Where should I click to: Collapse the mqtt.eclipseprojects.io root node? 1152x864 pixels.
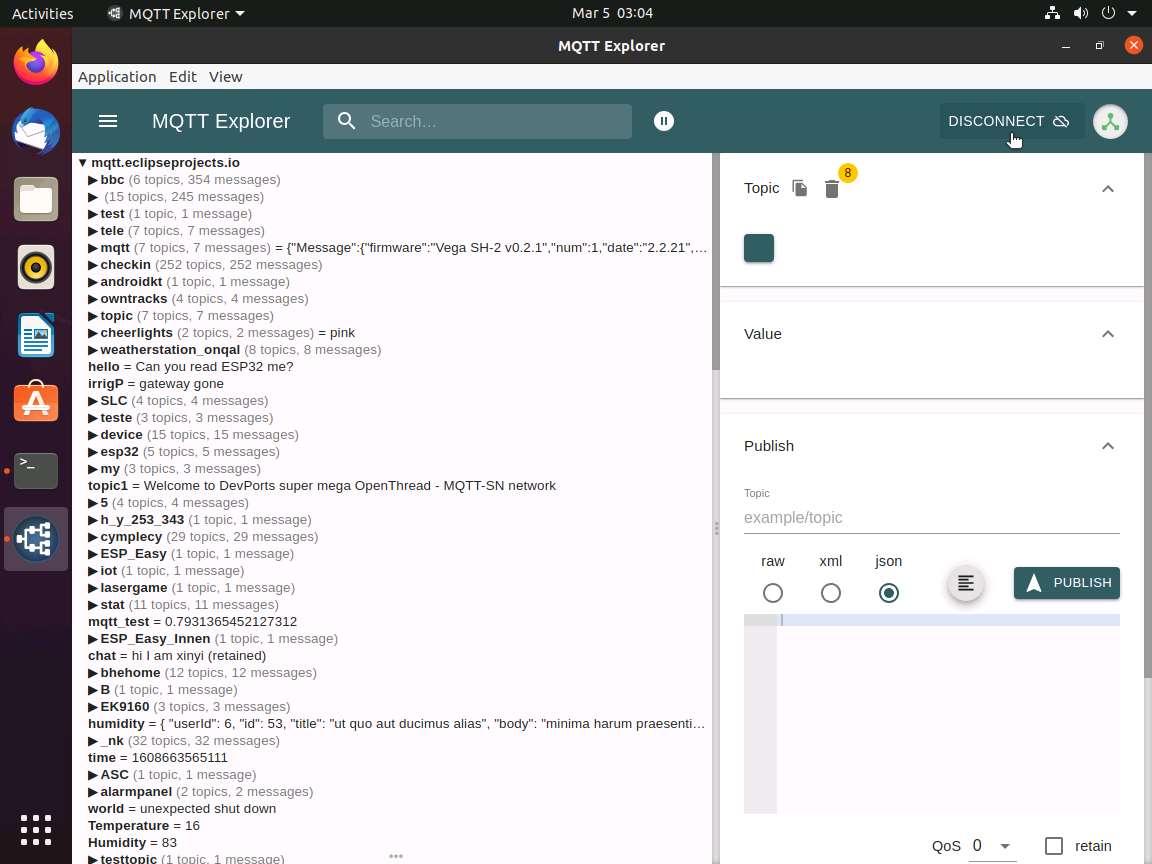(x=82, y=162)
